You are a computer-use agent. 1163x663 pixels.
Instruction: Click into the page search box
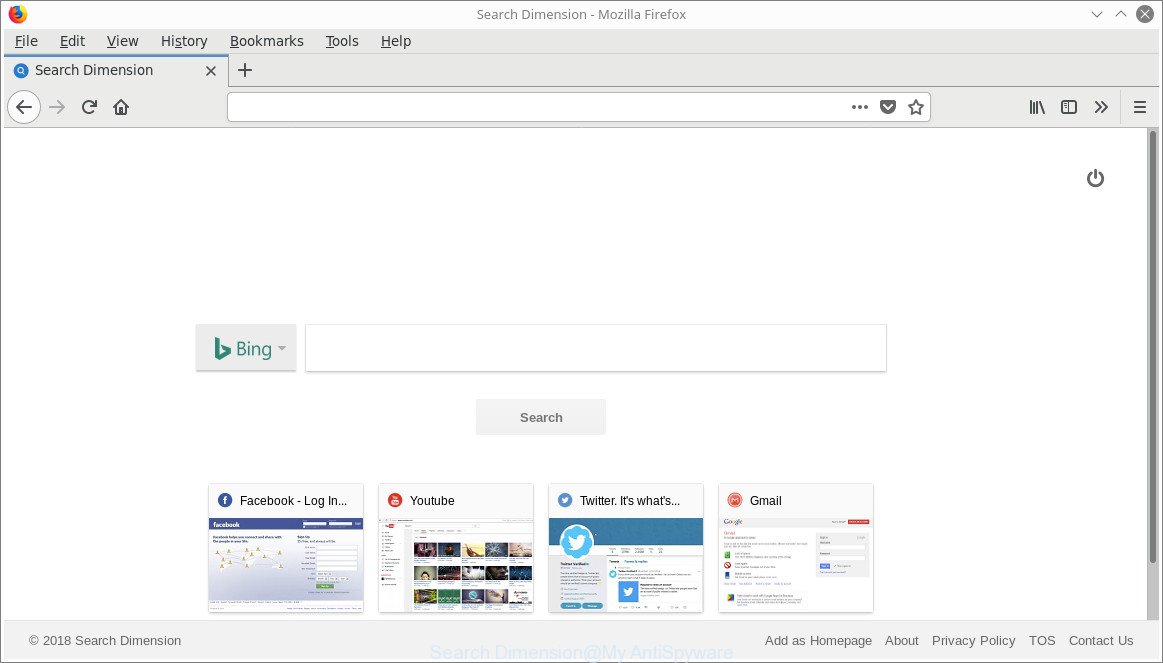(x=596, y=348)
